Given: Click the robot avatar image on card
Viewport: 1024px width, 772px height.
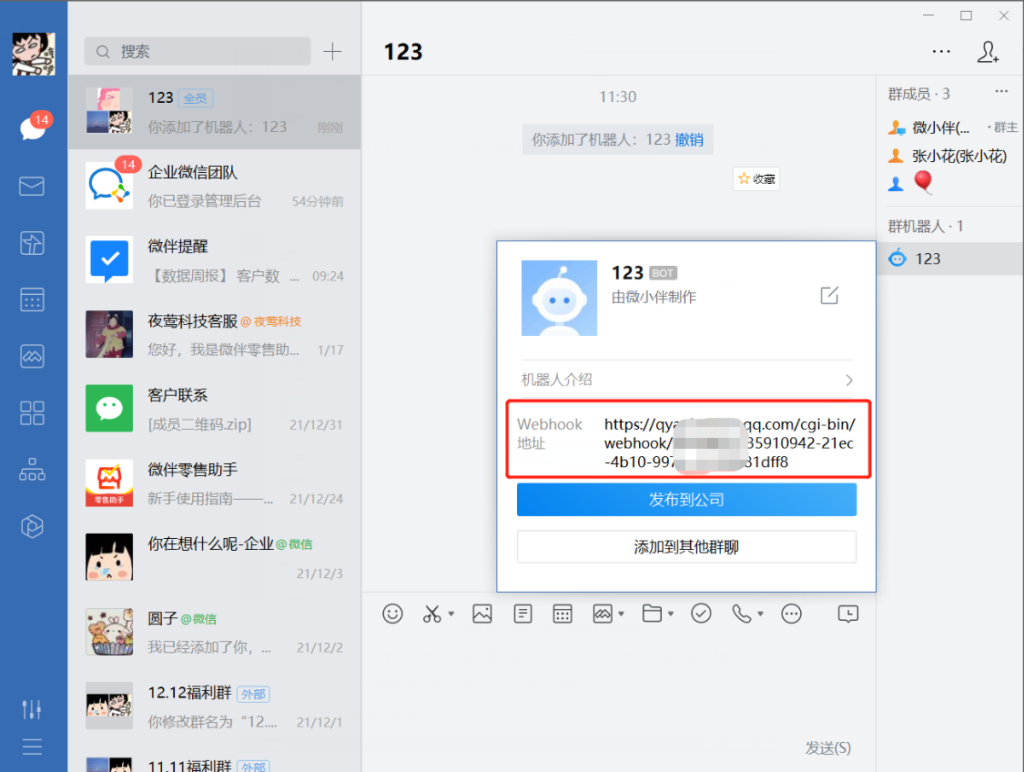Looking at the screenshot, I should click(x=559, y=298).
